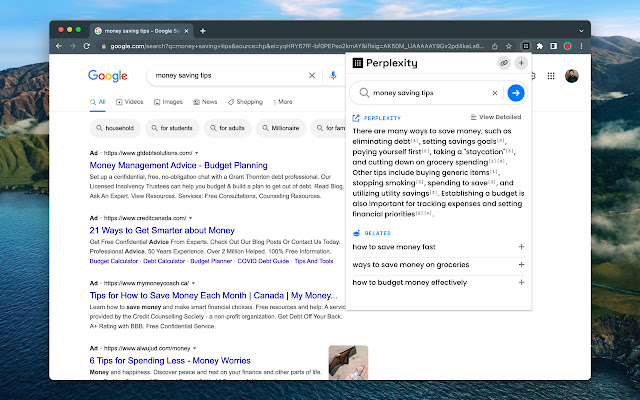640x400 pixels.
Task: Reload the current page
Action: click(87, 46)
